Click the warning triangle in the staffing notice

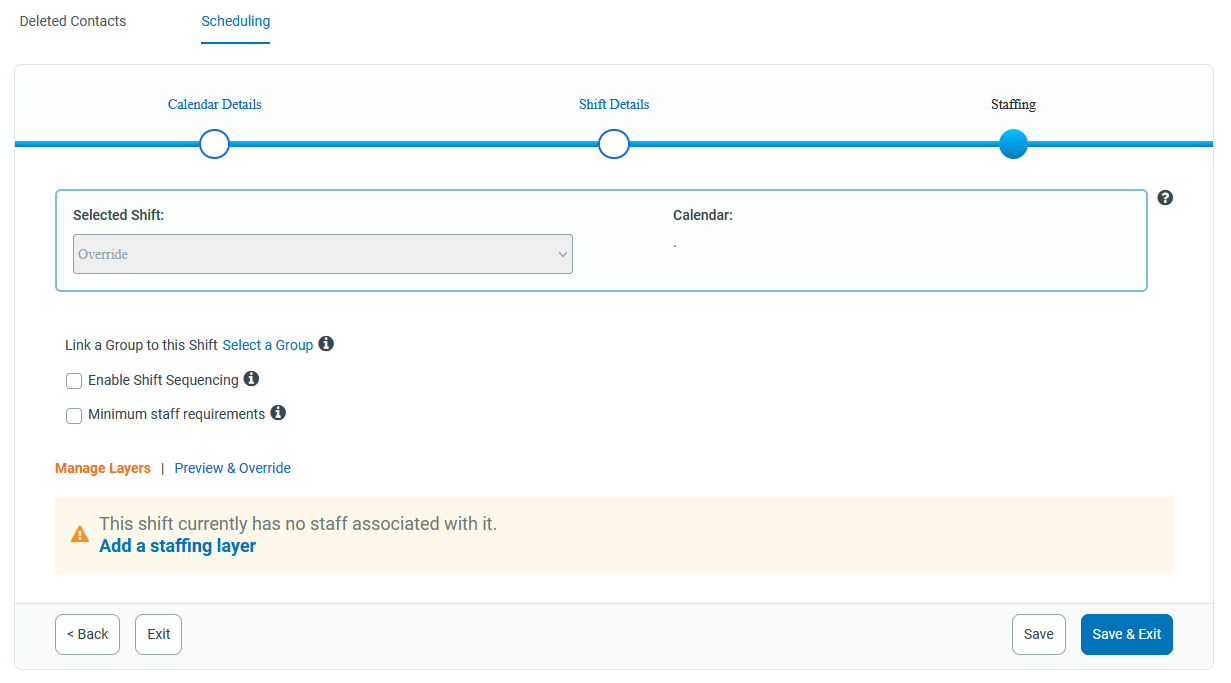[x=80, y=533]
